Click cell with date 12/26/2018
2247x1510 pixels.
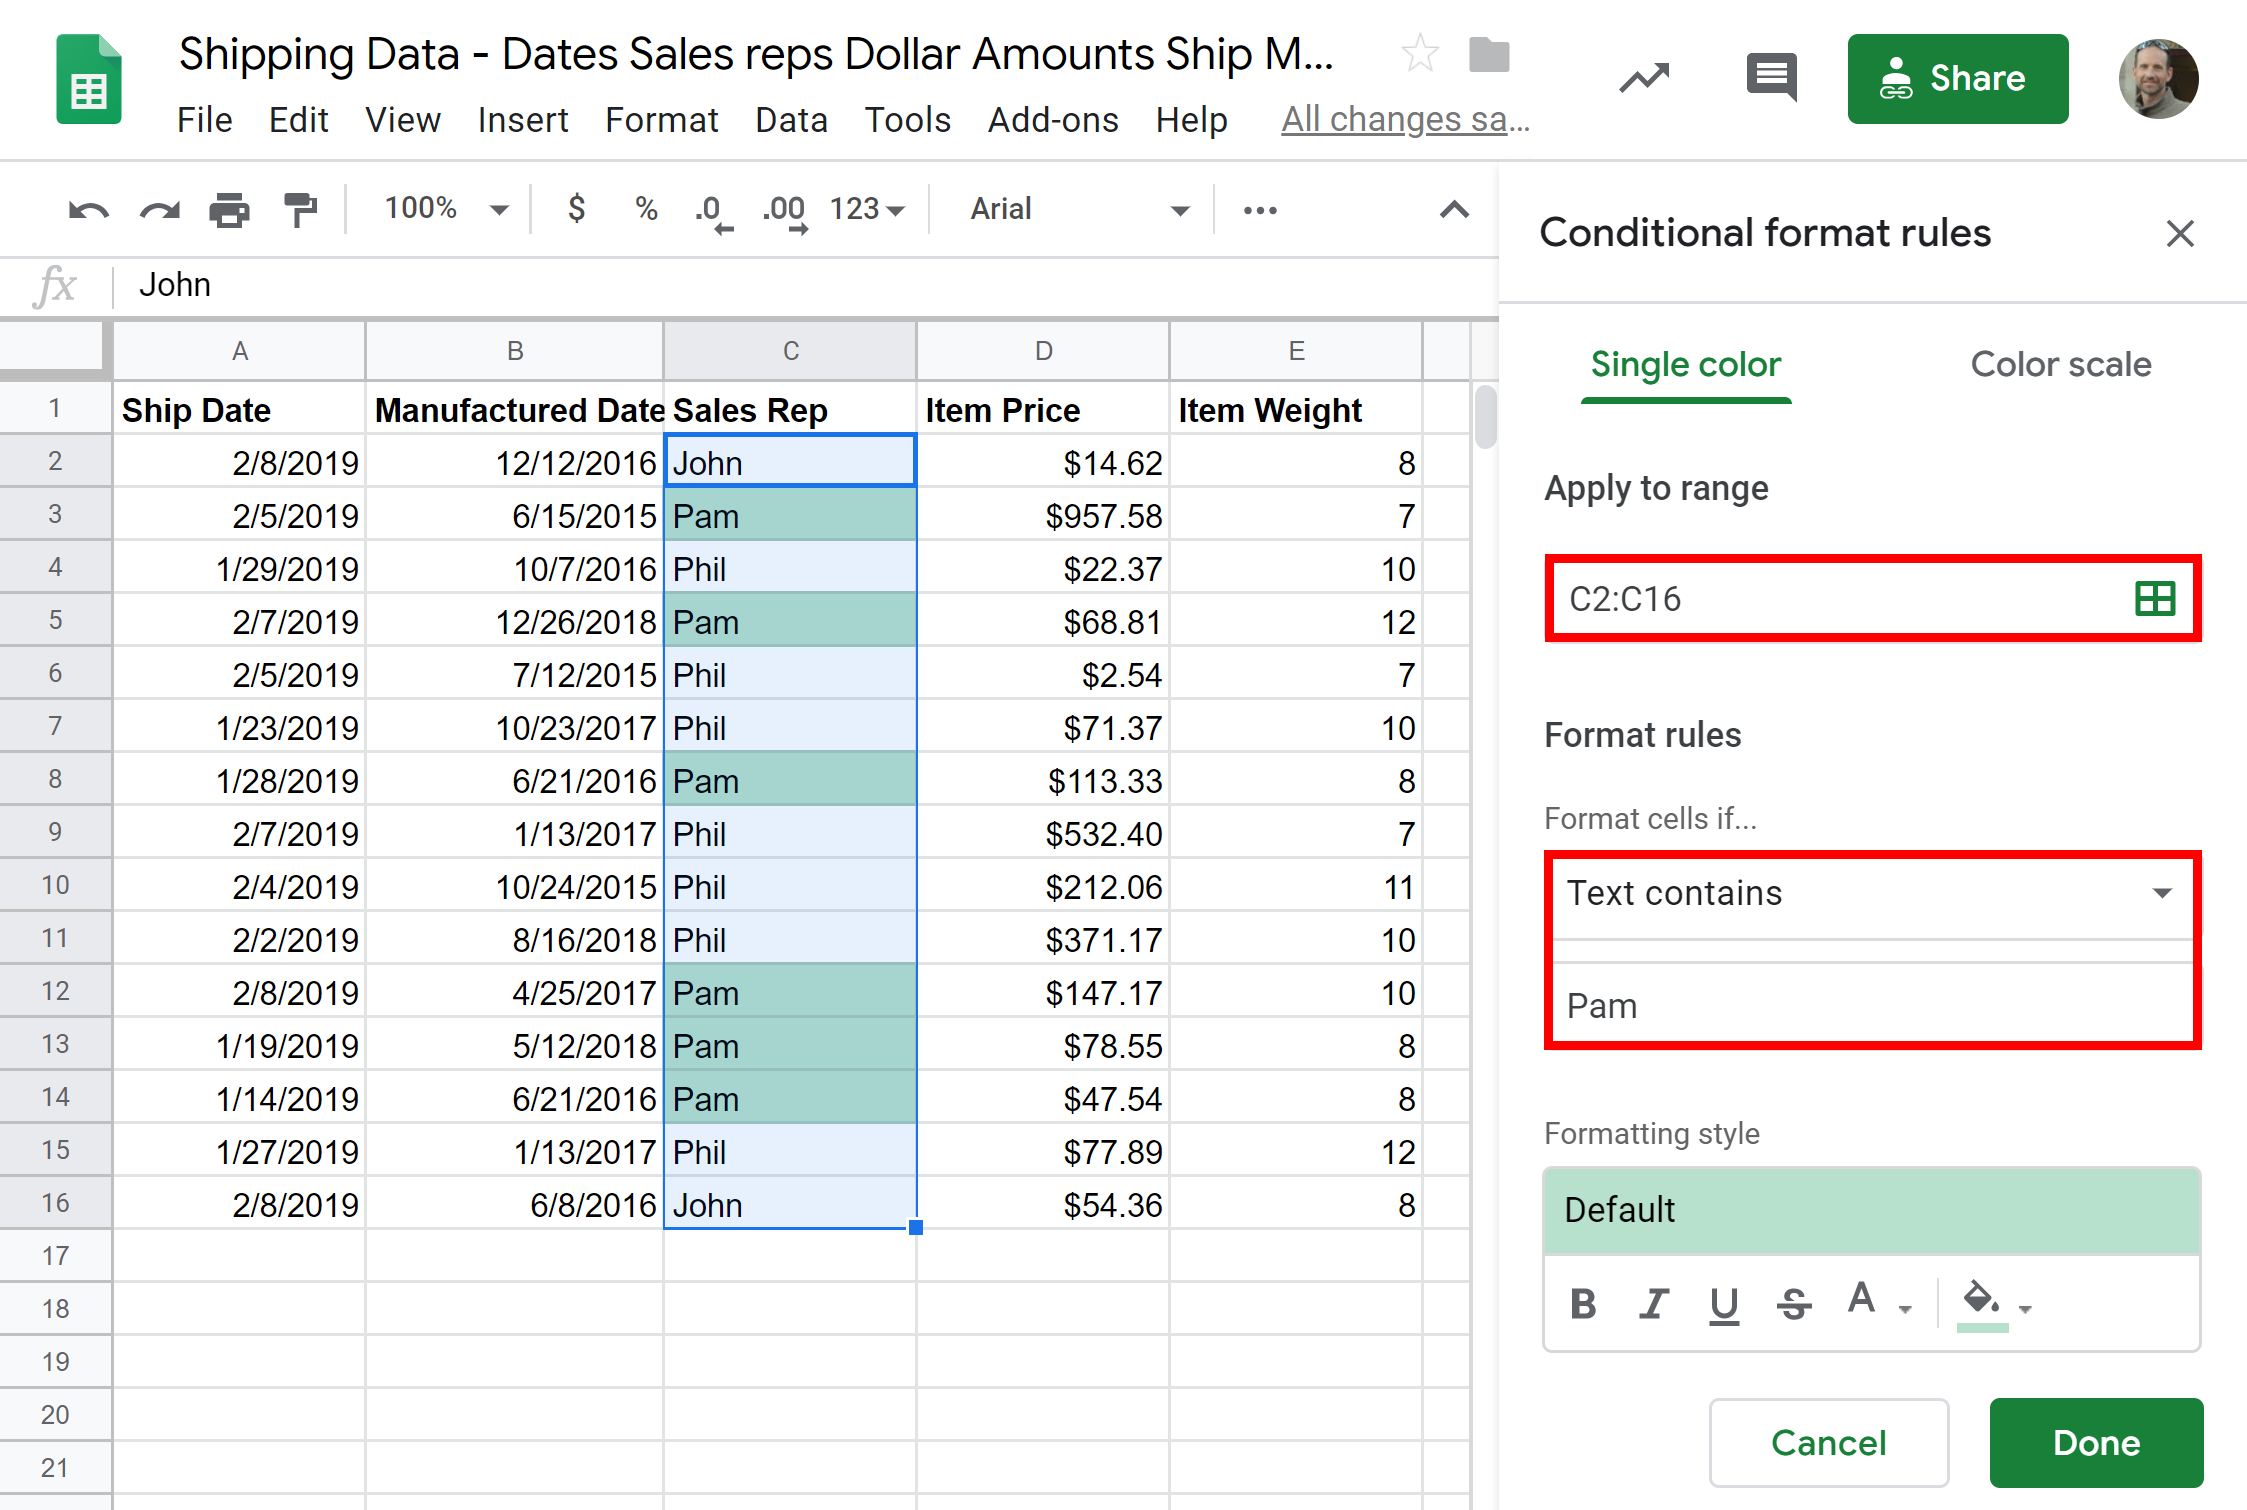[x=514, y=622]
